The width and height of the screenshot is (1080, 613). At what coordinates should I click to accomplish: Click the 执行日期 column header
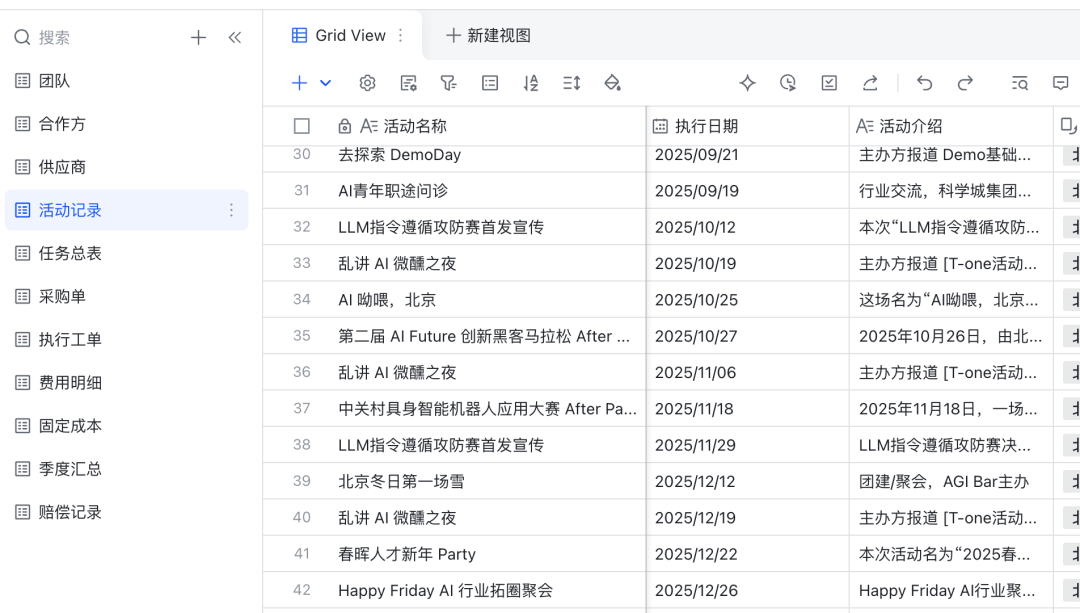(748, 126)
